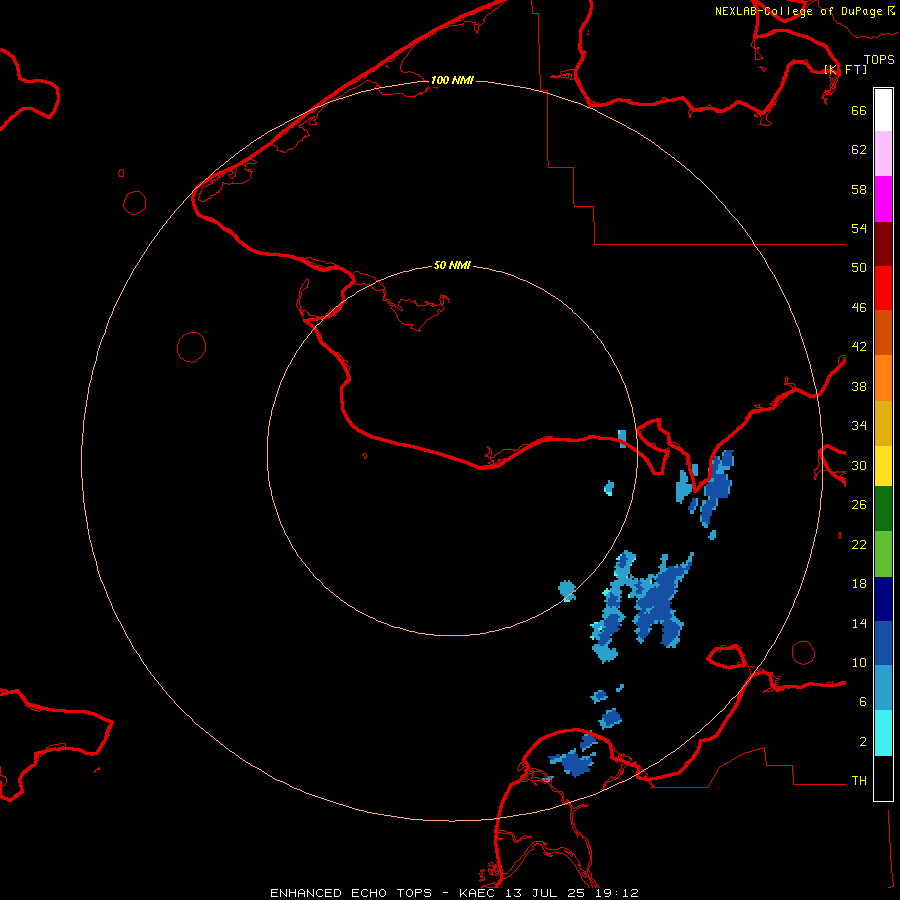
Task: Click the TOPS legend title
Action: (x=879, y=59)
